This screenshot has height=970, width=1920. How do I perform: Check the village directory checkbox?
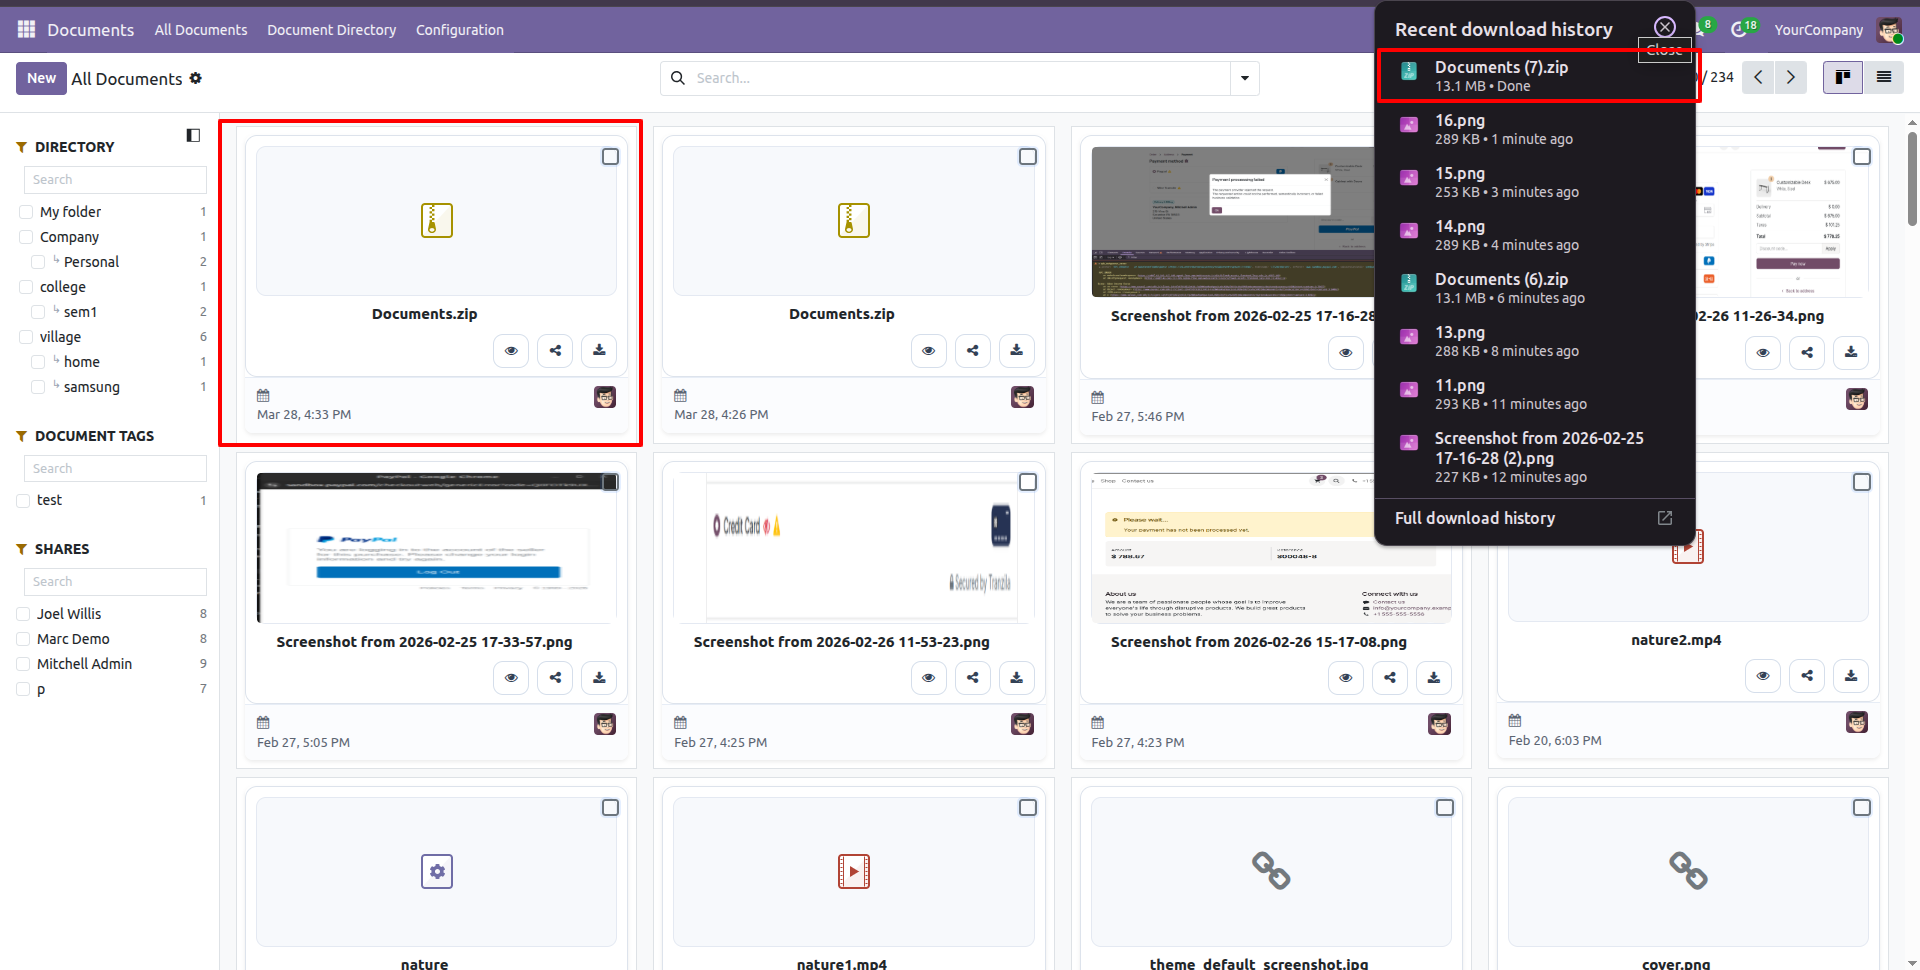point(27,337)
